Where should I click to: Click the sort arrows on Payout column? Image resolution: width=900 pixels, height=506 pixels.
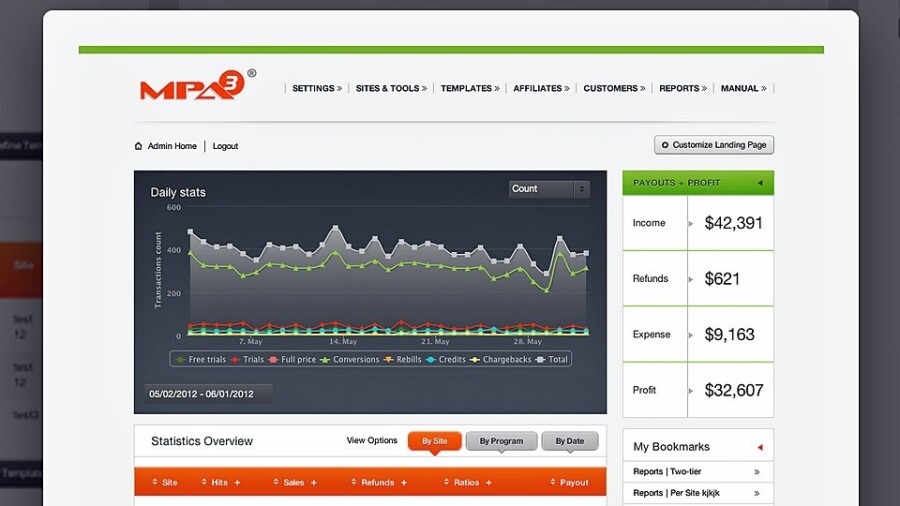[551, 482]
